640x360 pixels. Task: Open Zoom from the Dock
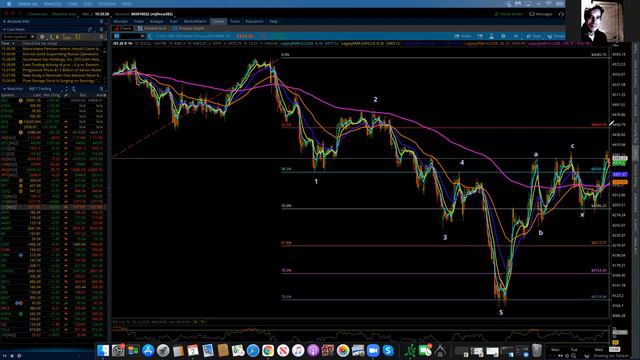pyautogui.click(x=373, y=350)
